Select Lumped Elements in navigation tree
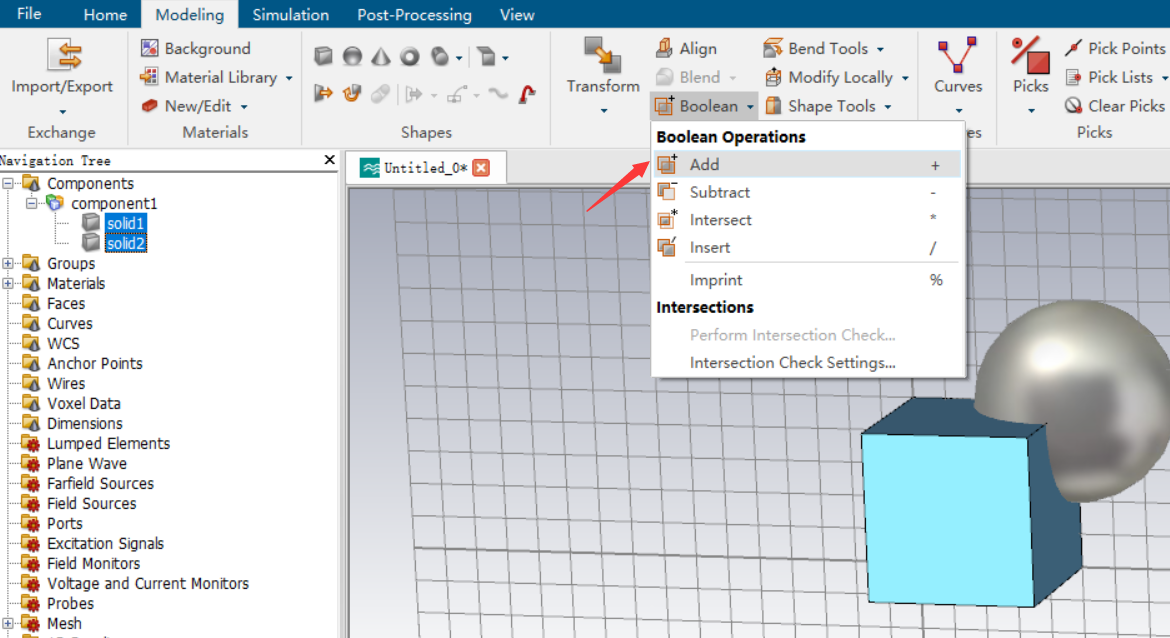1170x638 pixels. coord(108,443)
